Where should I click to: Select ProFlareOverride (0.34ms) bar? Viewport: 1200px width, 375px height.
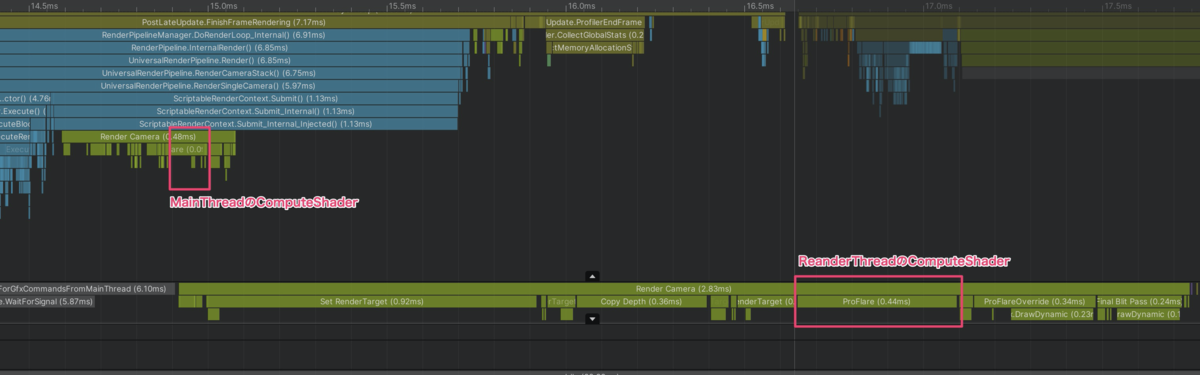pos(1034,301)
